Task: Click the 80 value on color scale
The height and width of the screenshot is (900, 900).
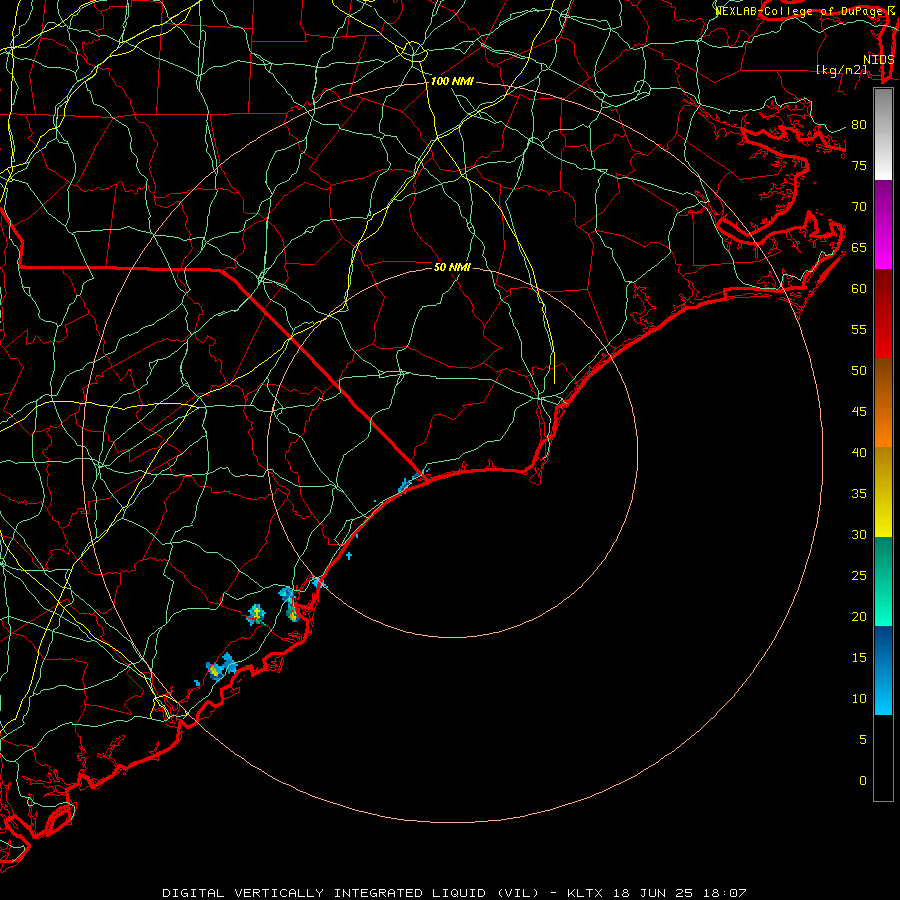Action: point(859,125)
